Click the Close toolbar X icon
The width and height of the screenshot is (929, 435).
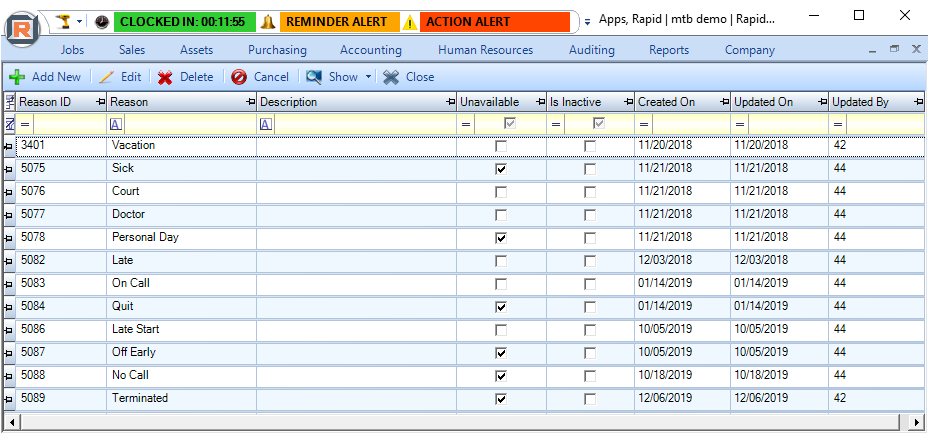coord(391,77)
